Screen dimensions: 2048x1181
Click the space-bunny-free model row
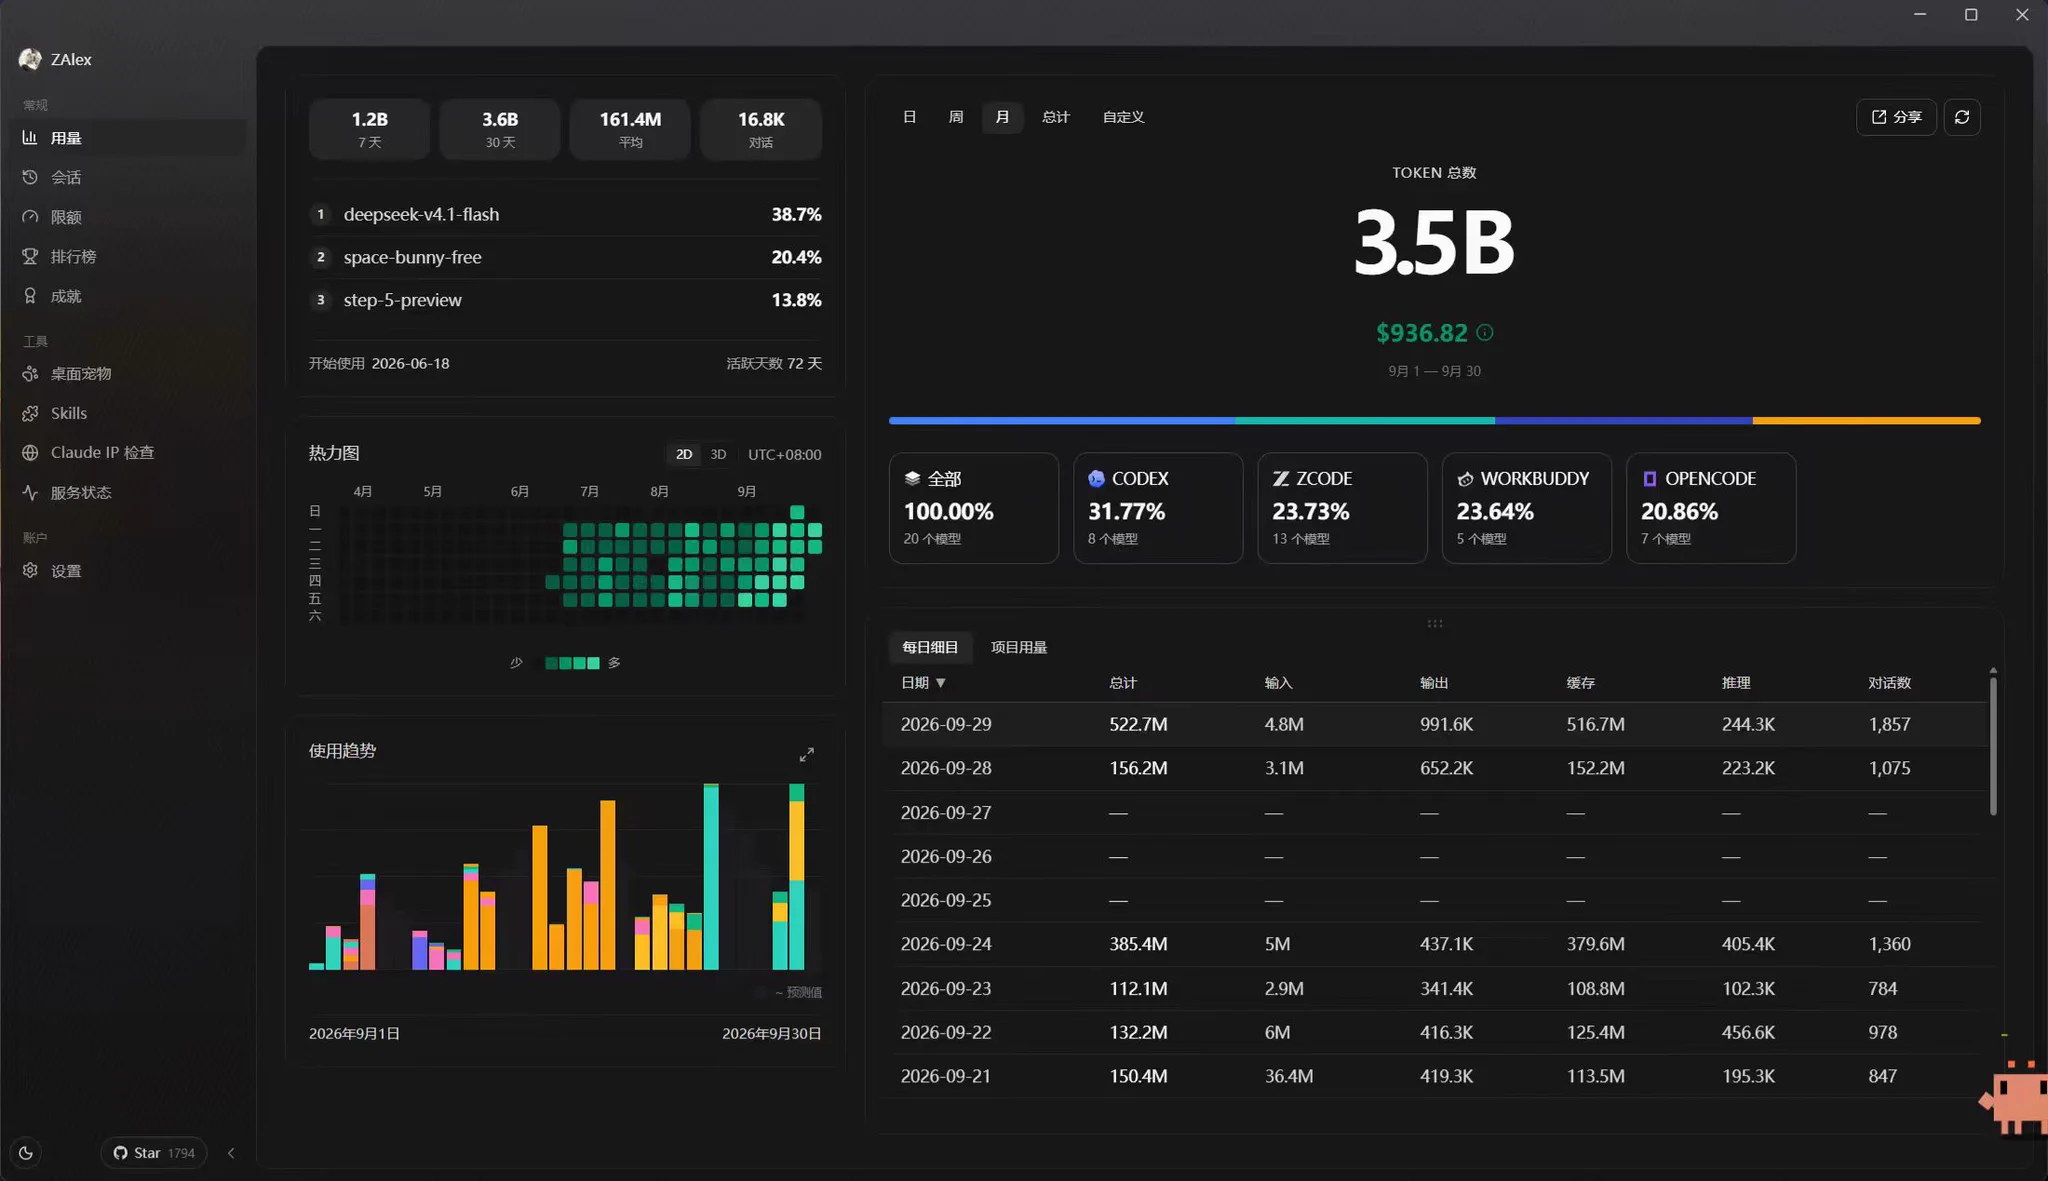pos(566,257)
